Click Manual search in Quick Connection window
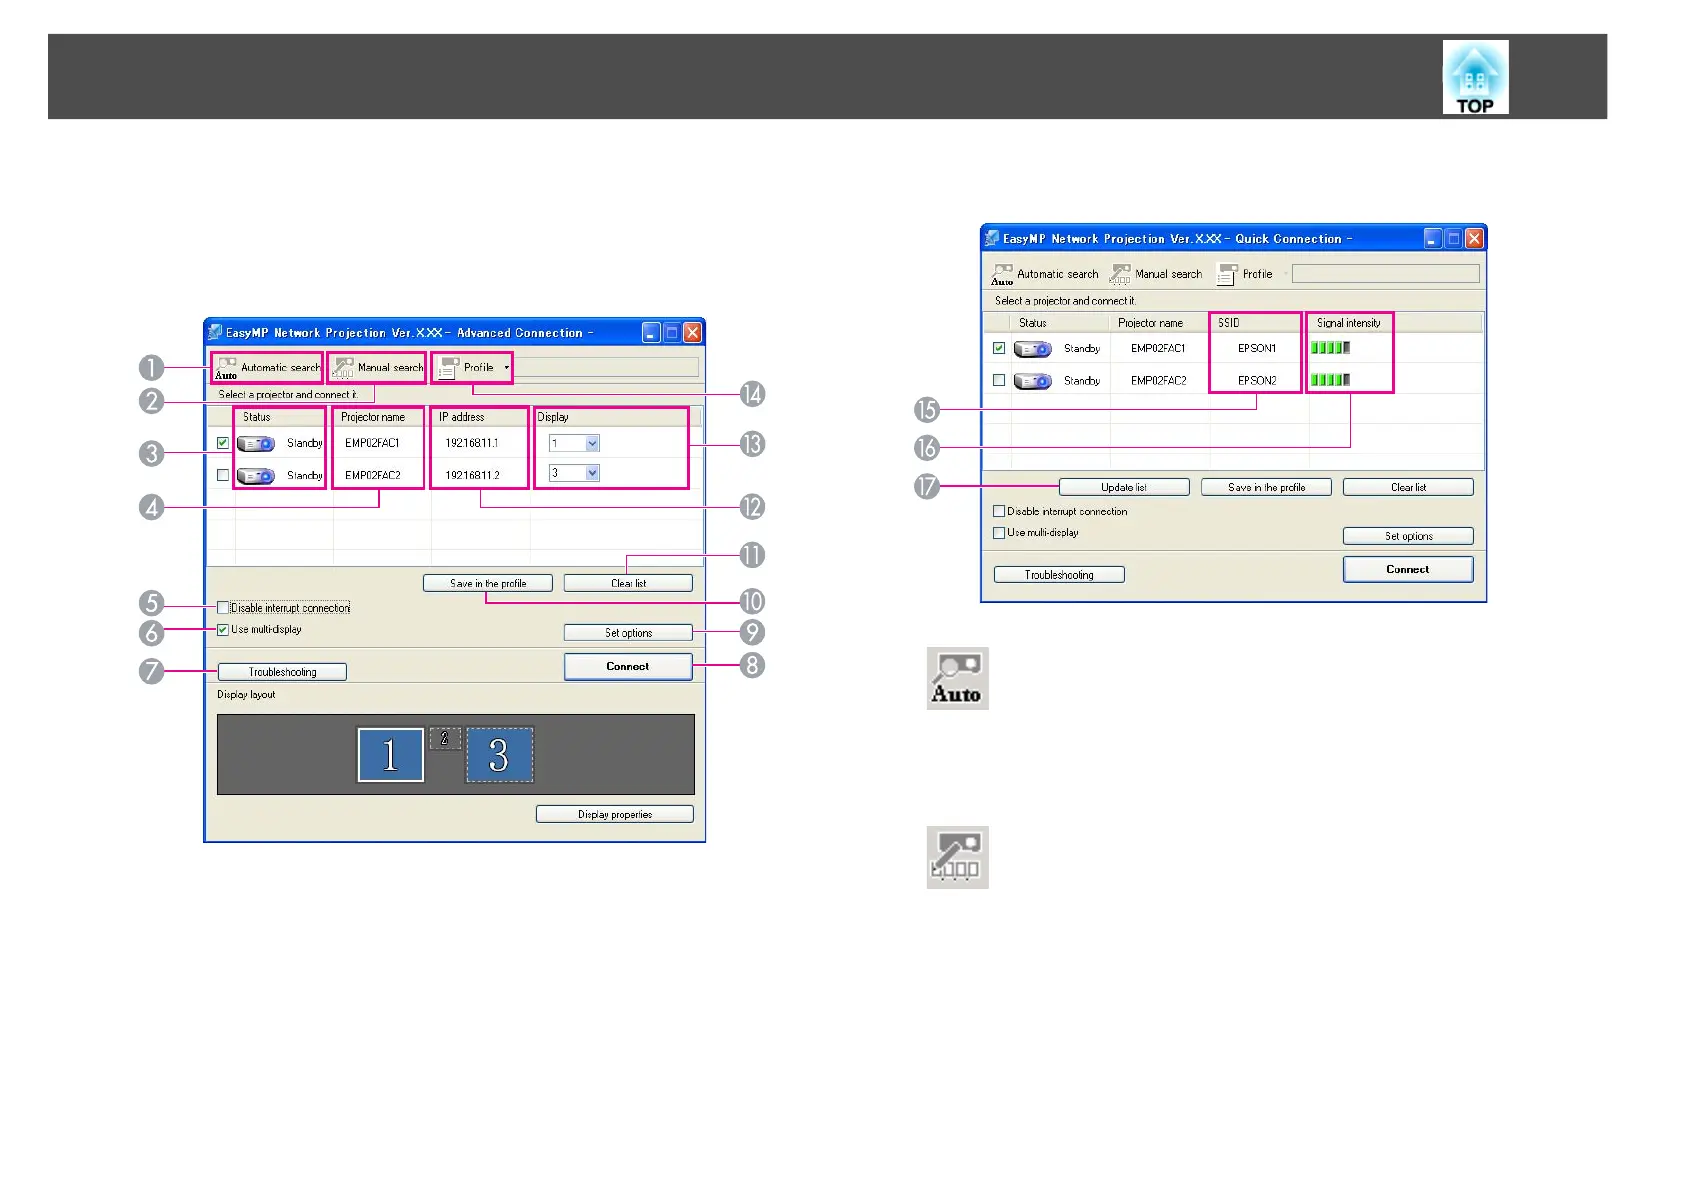The width and height of the screenshot is (1684, 1190). [x=1156, y=274]
